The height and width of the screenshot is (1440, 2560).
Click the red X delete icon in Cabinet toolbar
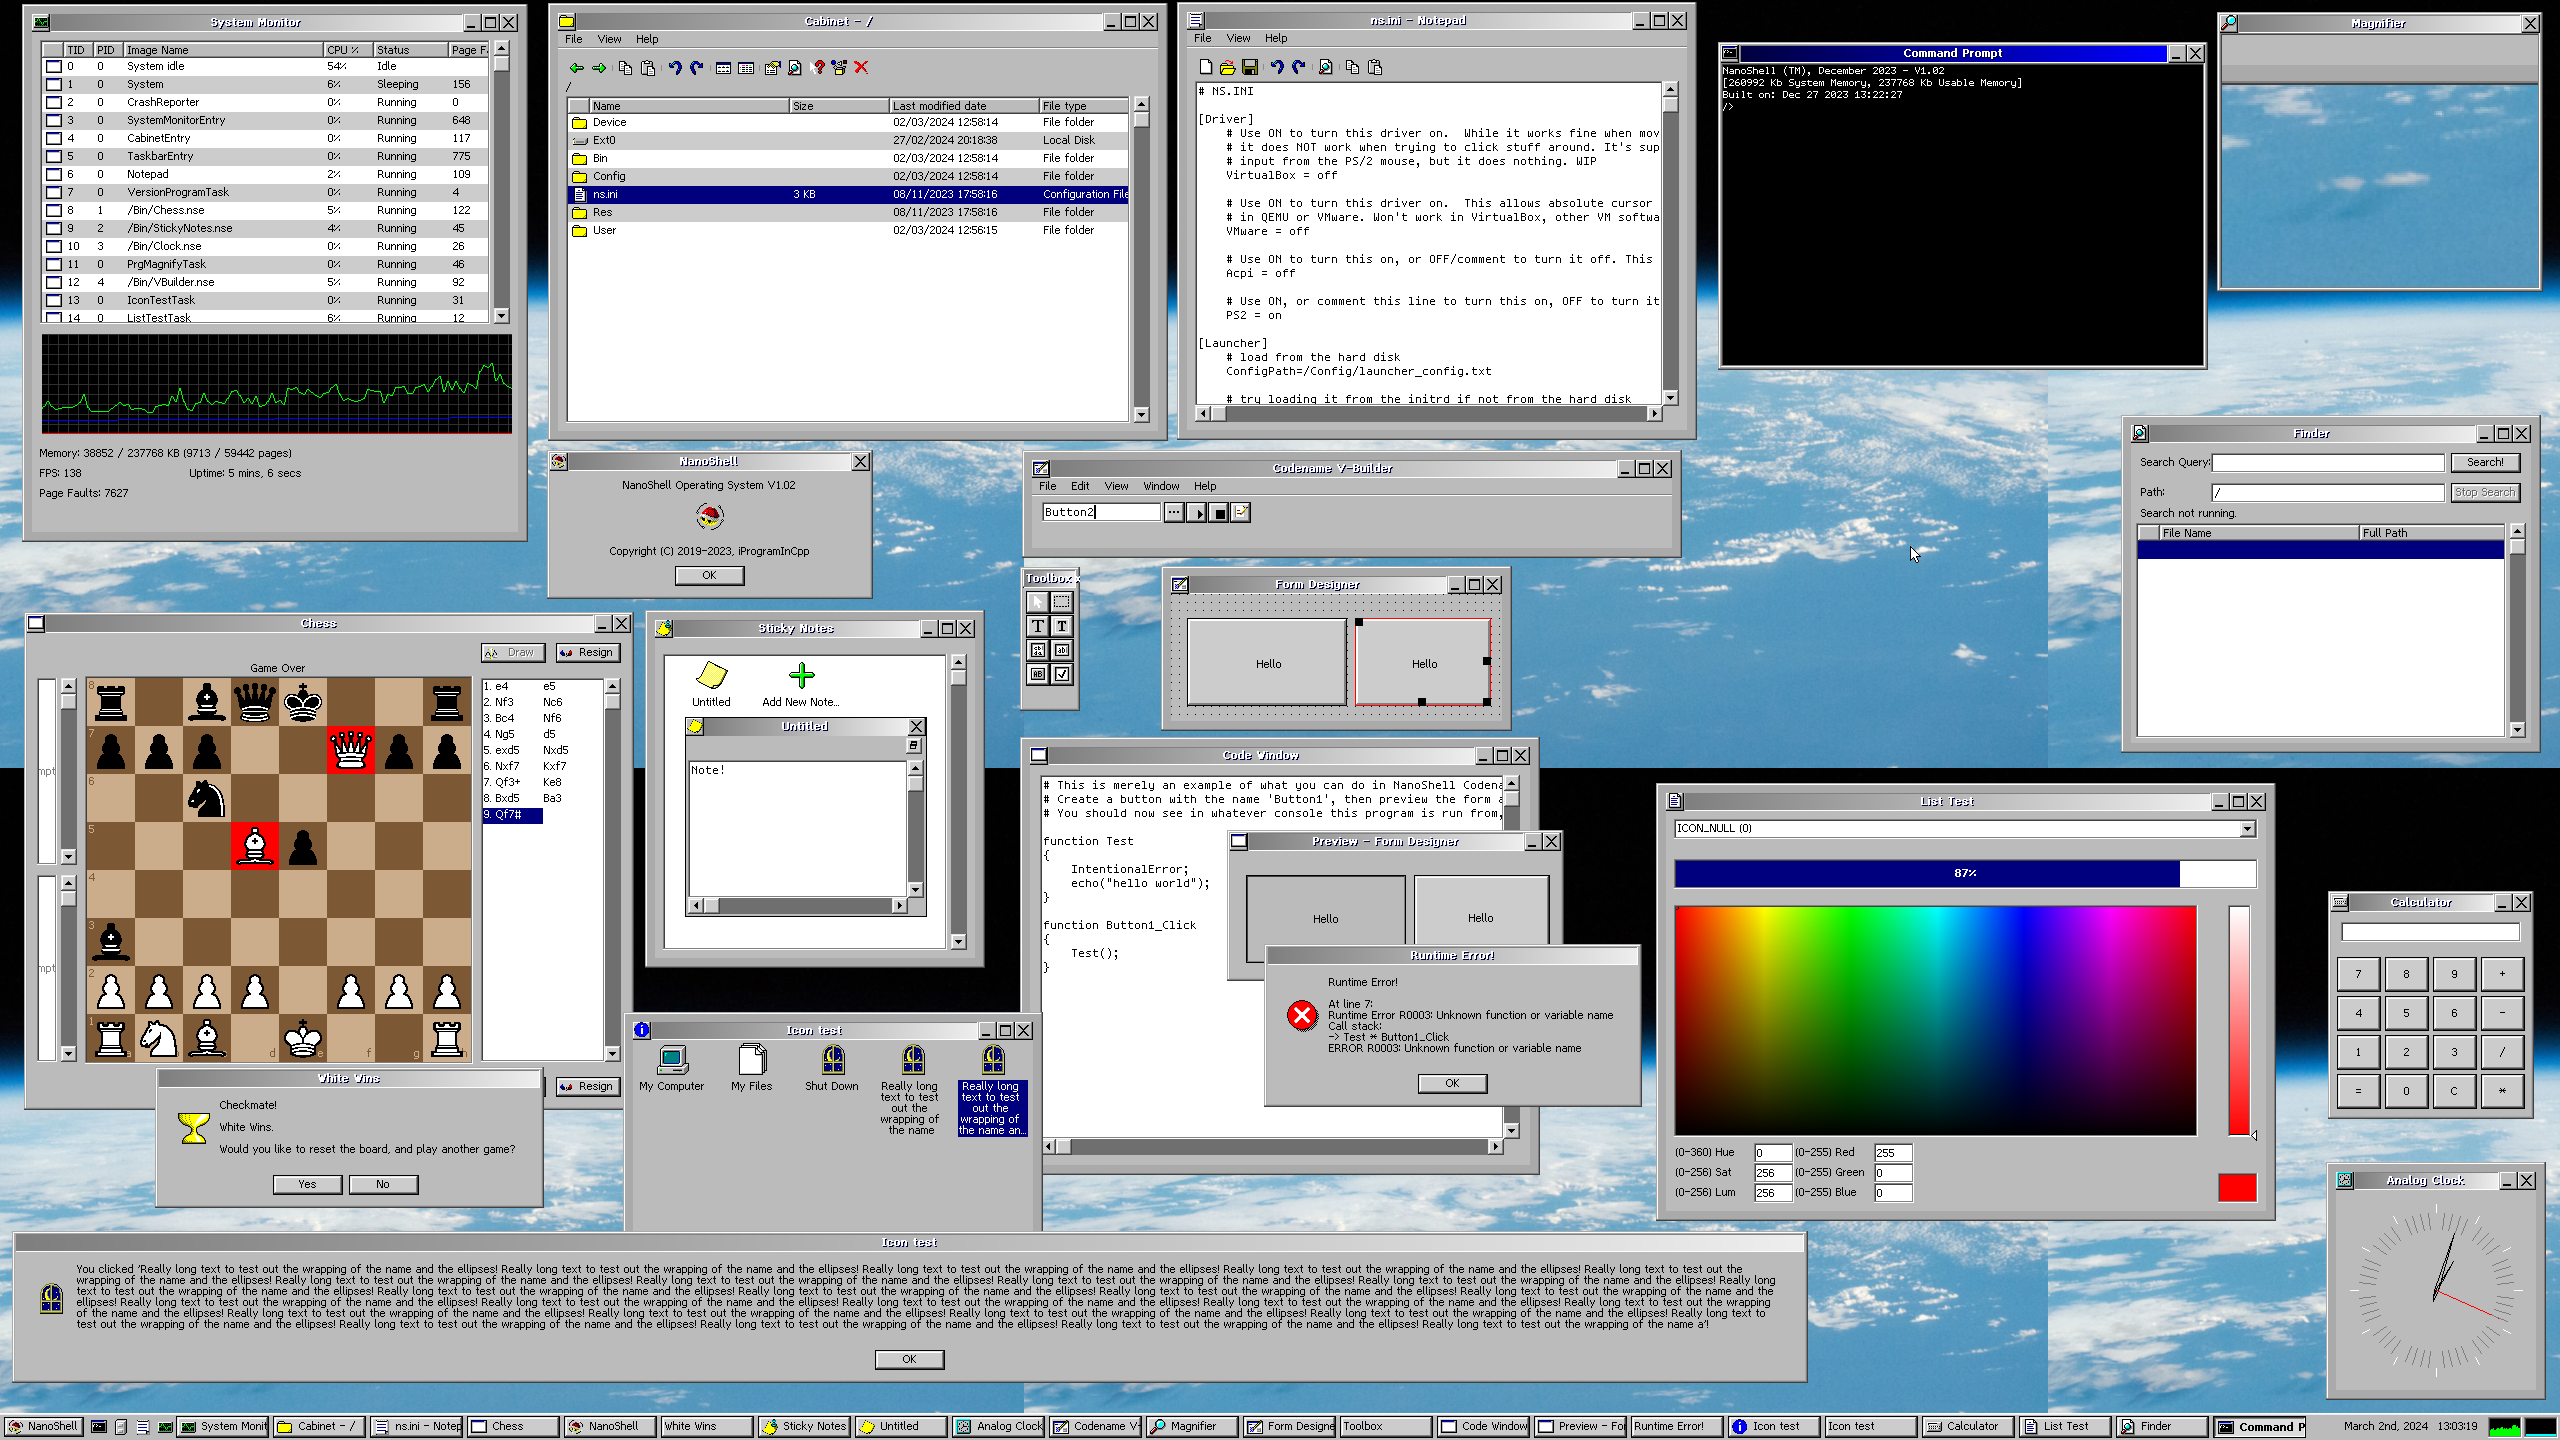(861, 68)
